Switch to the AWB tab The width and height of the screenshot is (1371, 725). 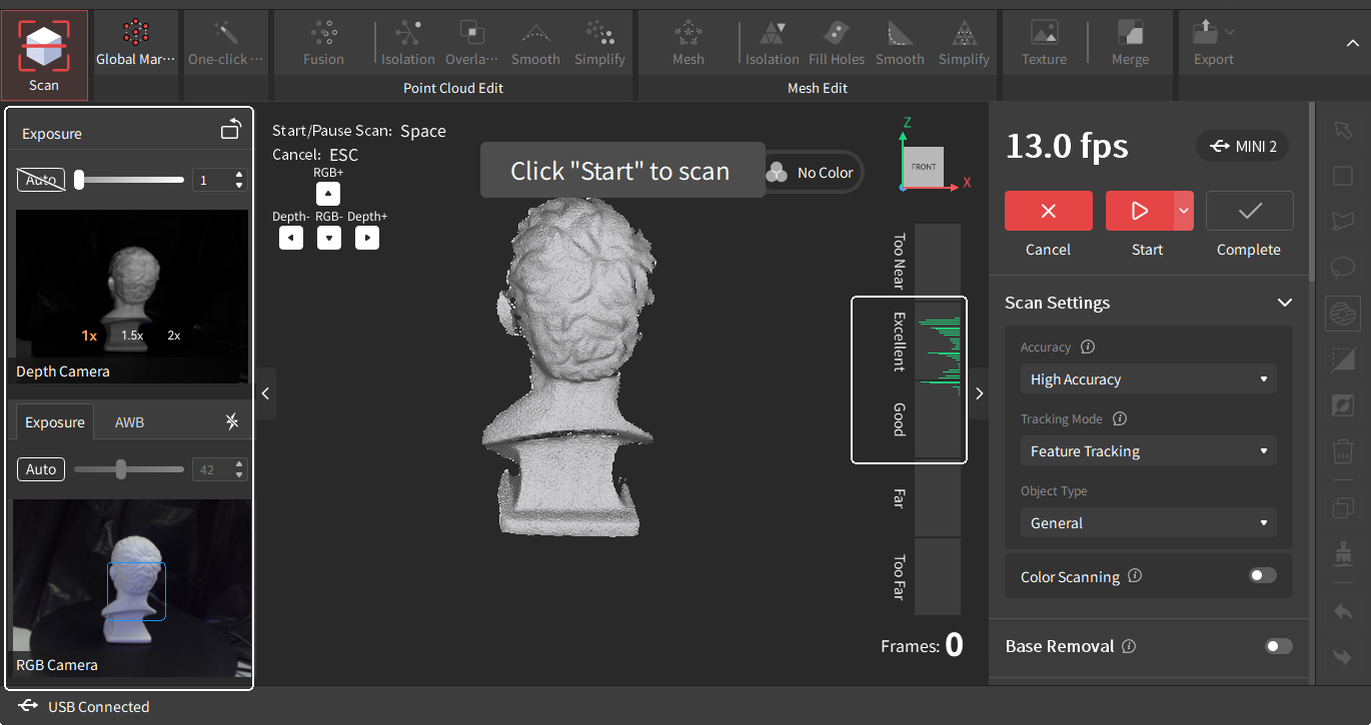(128, 421)
